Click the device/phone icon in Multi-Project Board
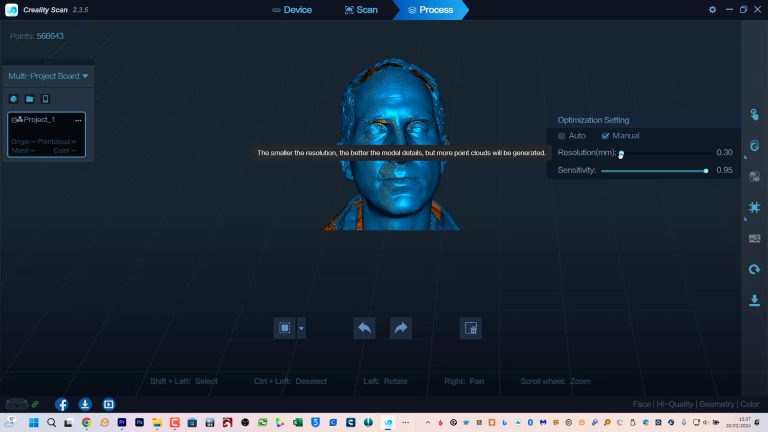Viewport: 768px width, 432px height. [x=45, y=99]
